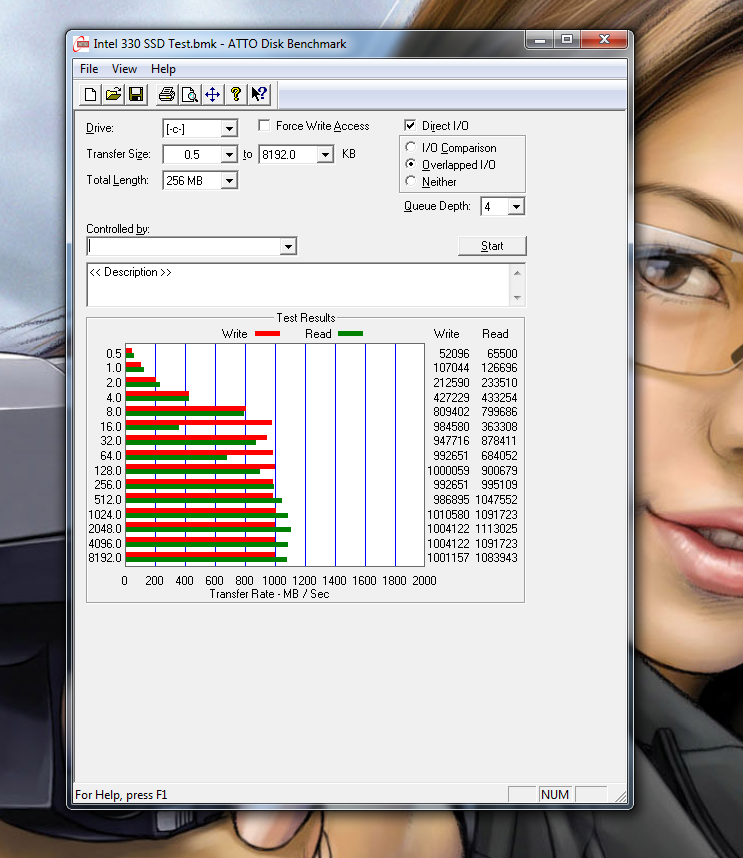Open the Queue Depth dropdown
743x858 pixels.
(x=516, y=206)
